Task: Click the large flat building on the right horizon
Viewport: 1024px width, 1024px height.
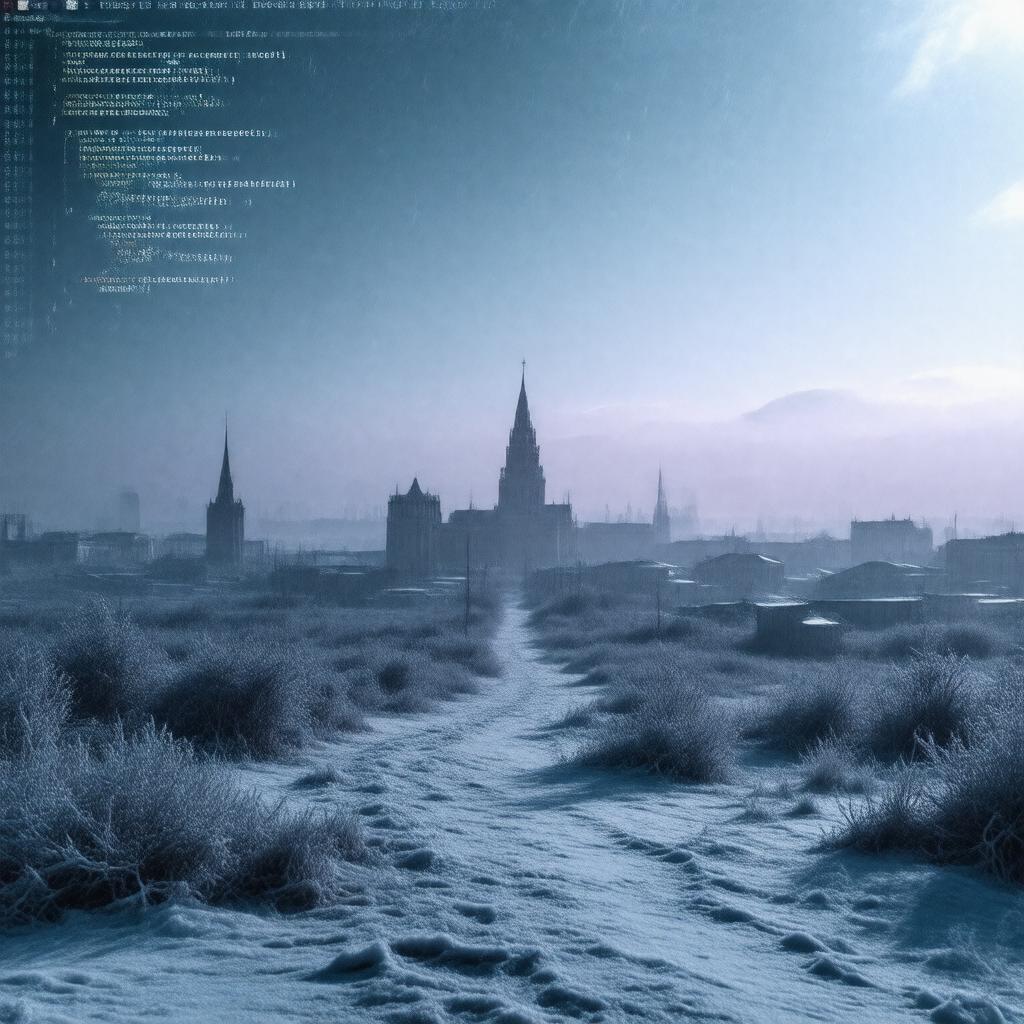Action: (890, 541)
